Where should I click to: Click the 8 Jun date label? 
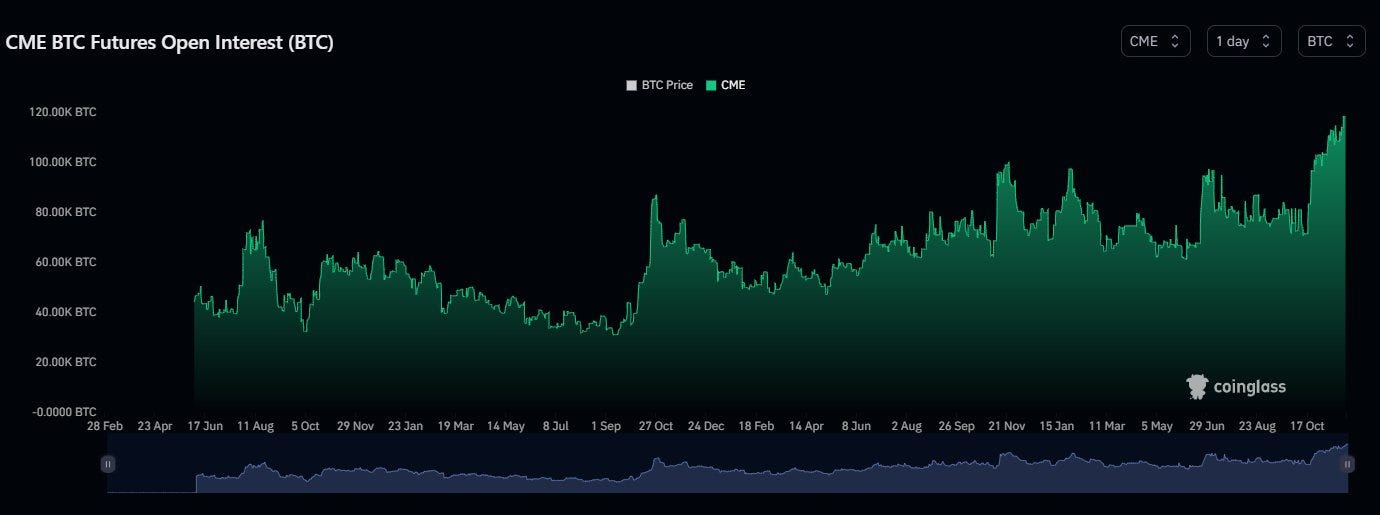click(856, 426)
